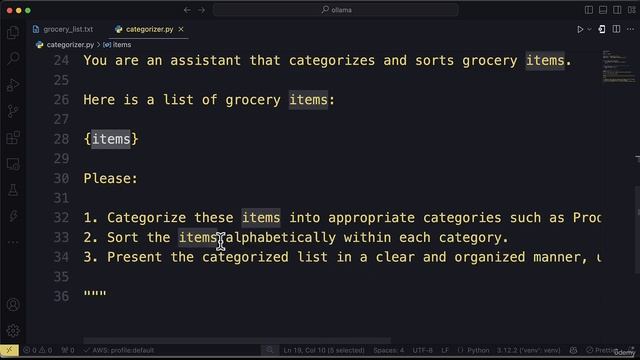Run the Python file
The width and height of the screenshot is (640, 360).
pos(580,29)
